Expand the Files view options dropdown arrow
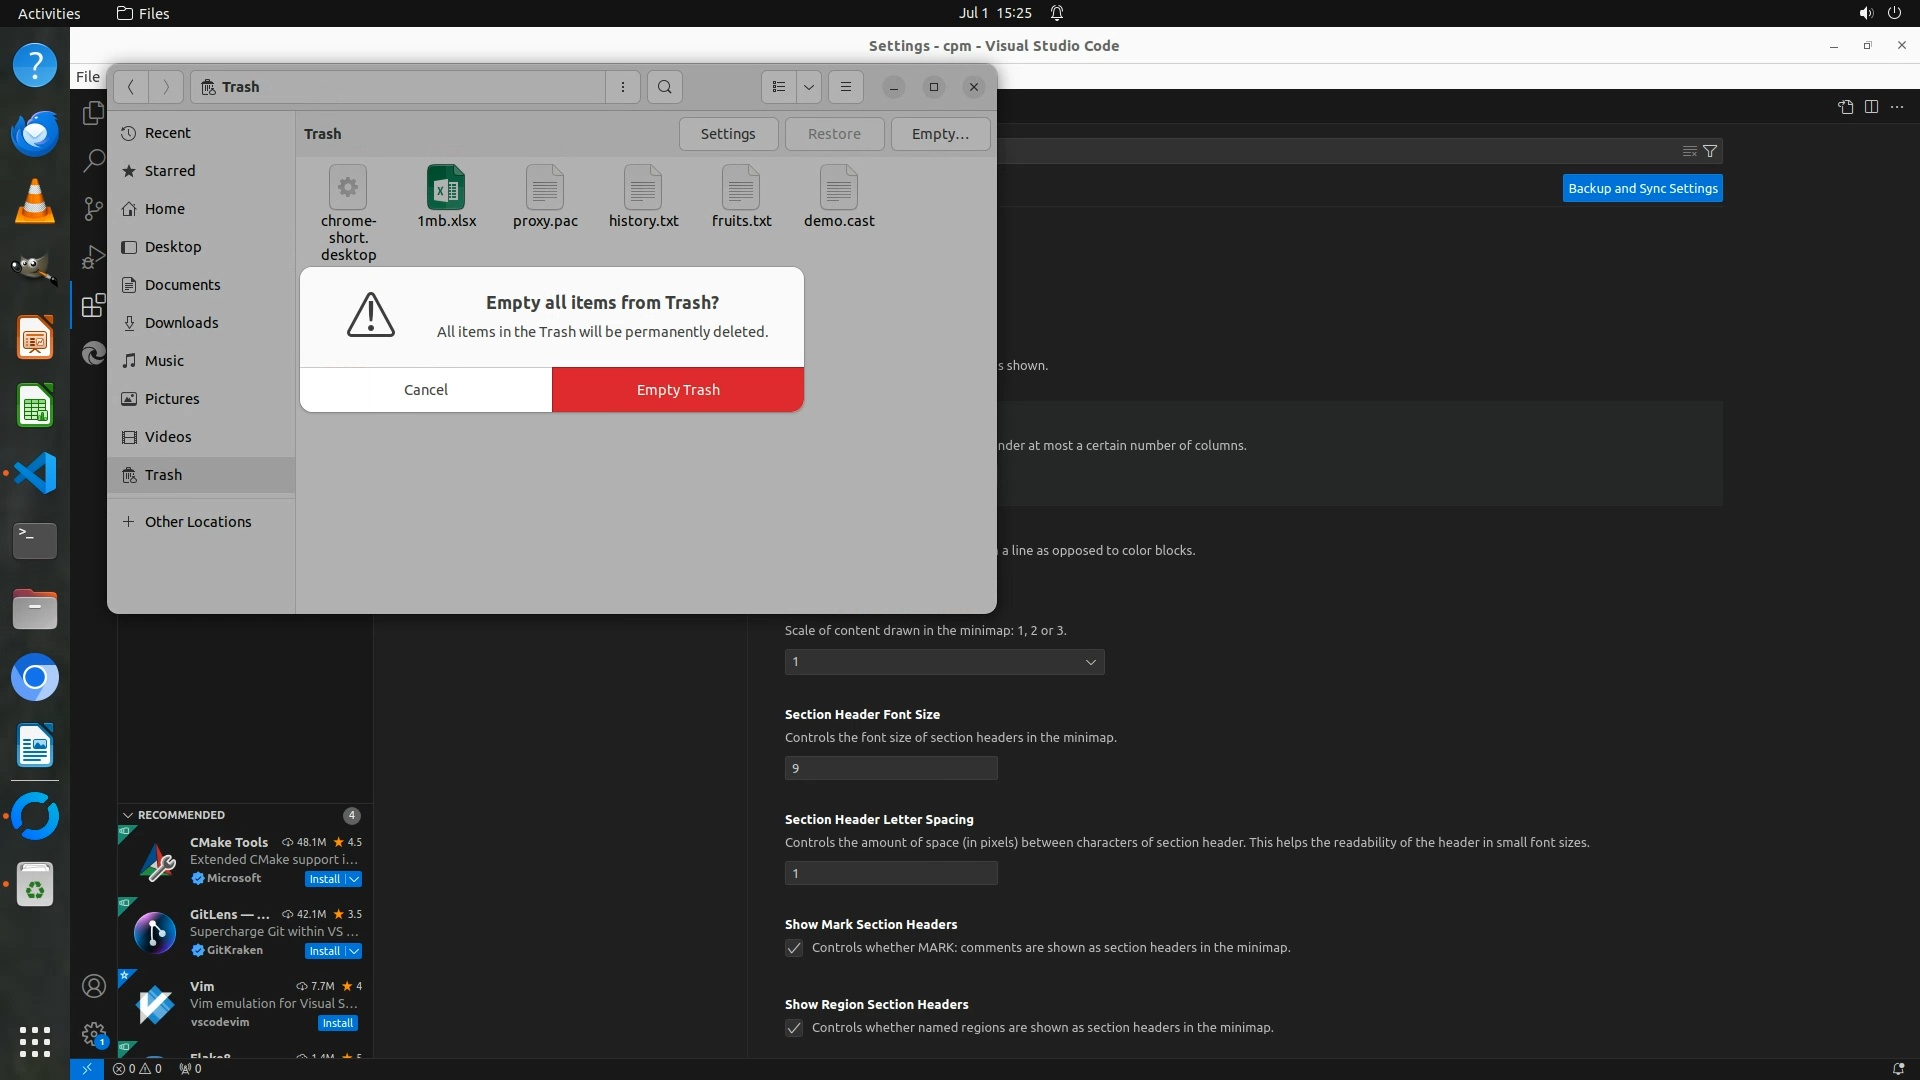The image size is (1920, 1080). coord(809,87)
